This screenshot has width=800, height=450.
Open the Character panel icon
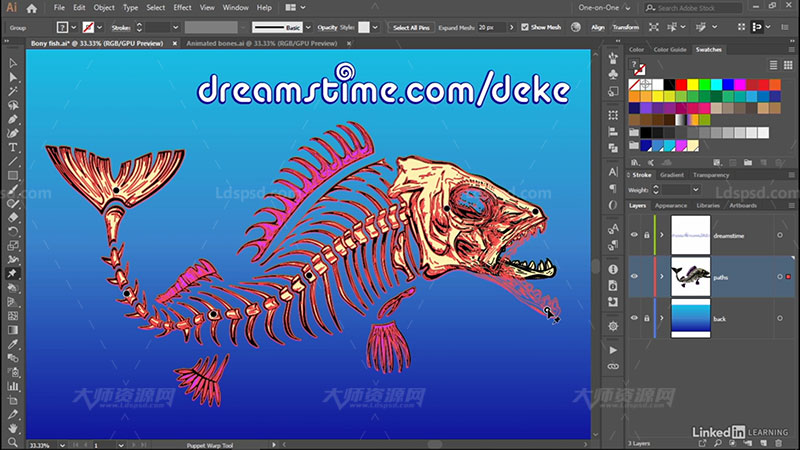click(613, 172)
